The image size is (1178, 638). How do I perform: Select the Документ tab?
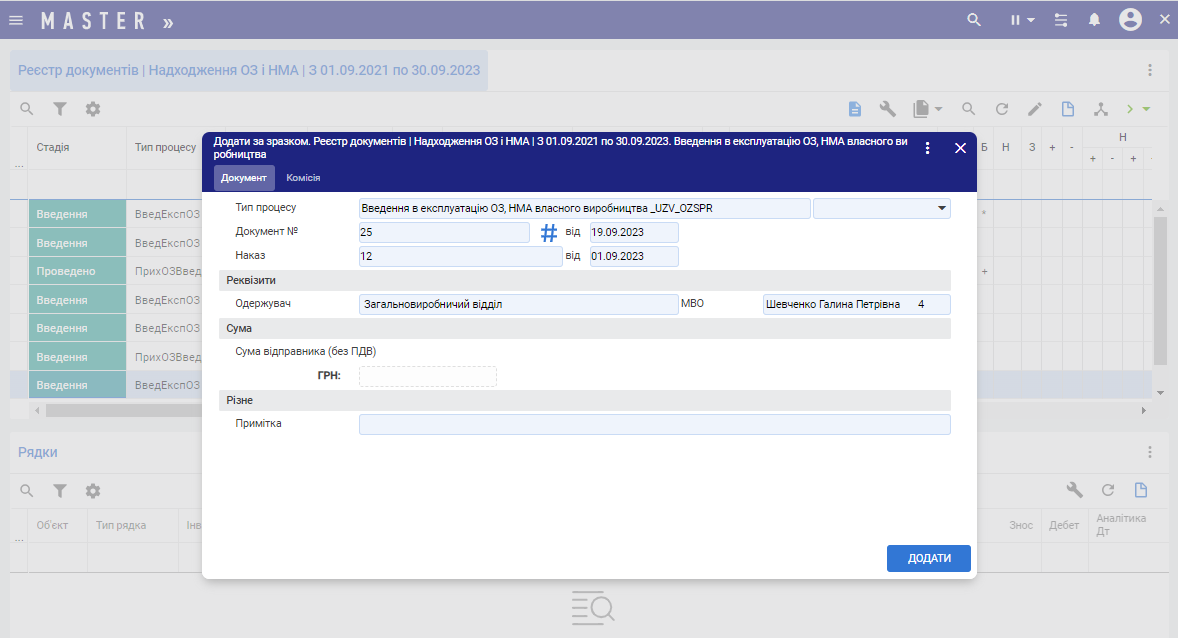pos(244,178)
